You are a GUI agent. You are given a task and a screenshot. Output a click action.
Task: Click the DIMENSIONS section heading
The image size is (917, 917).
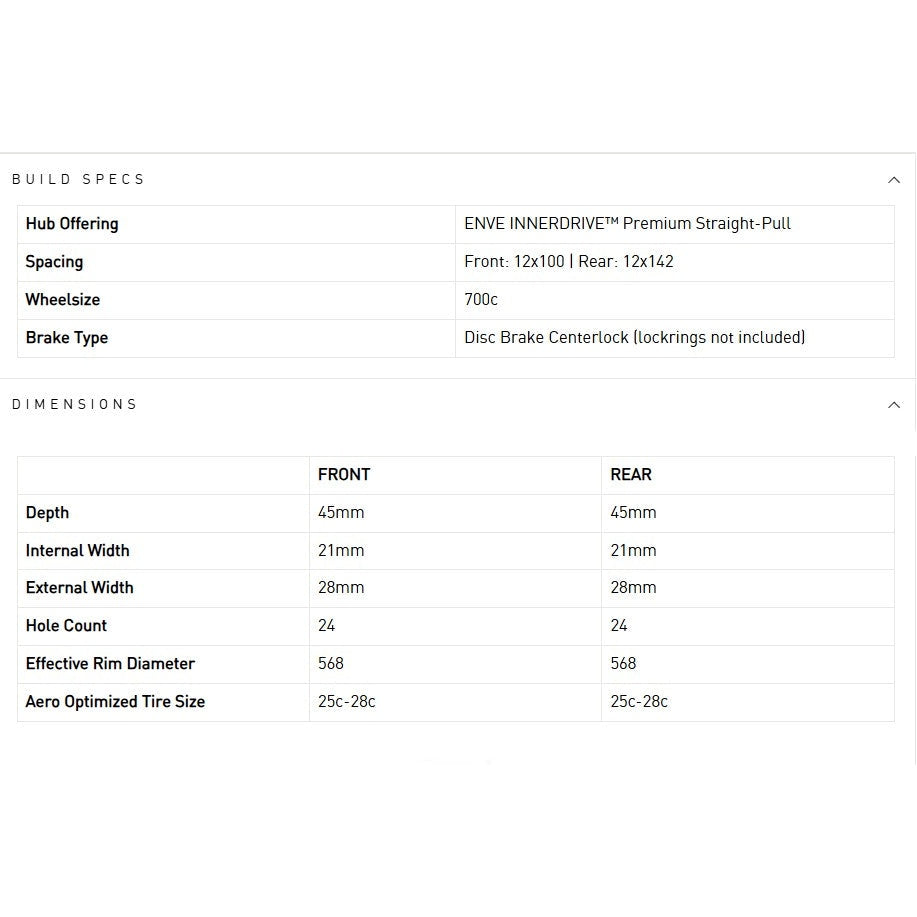click(75, 405)
